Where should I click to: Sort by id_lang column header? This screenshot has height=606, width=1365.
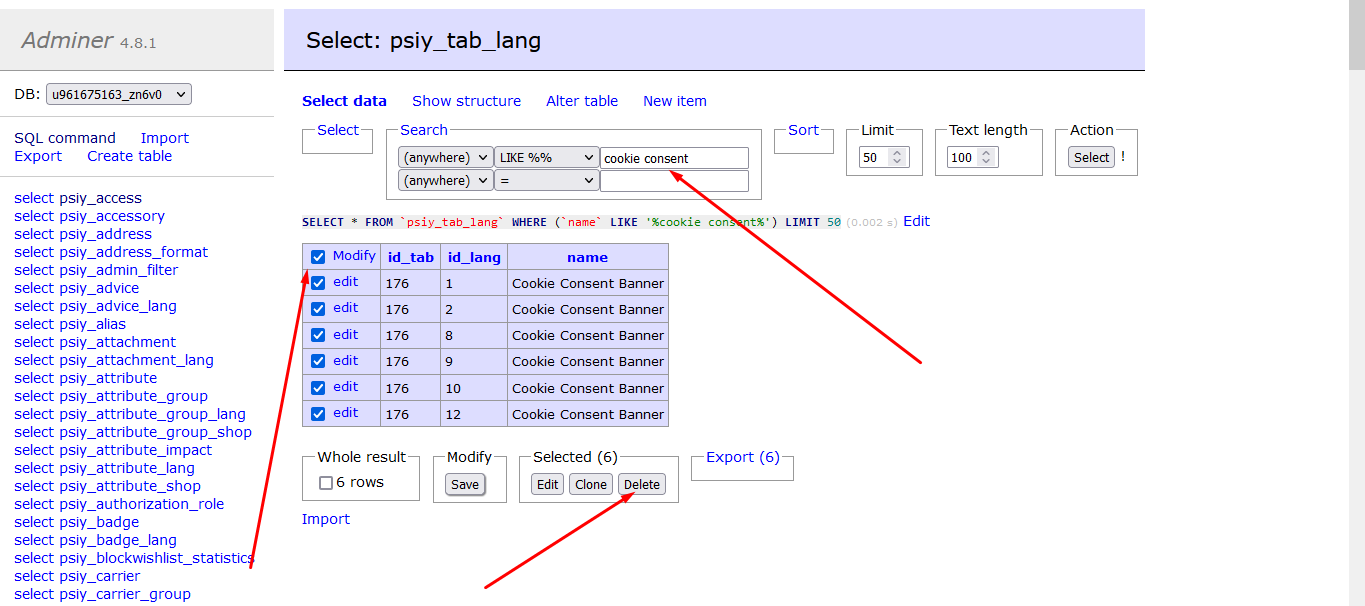coord(473,257)
